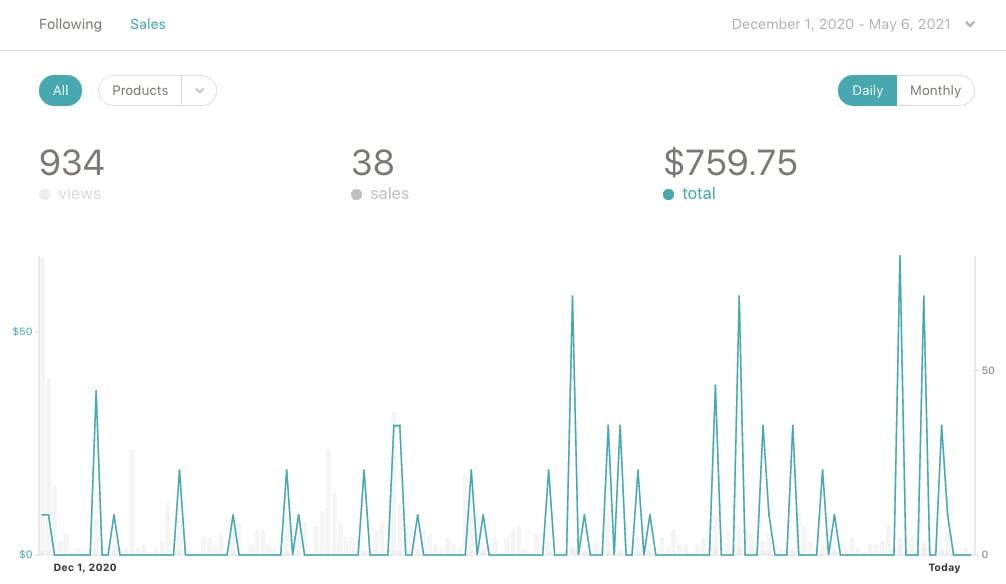Click the views label text
The height and width of the screenshot is (584, 1006).
coord(80,194)
